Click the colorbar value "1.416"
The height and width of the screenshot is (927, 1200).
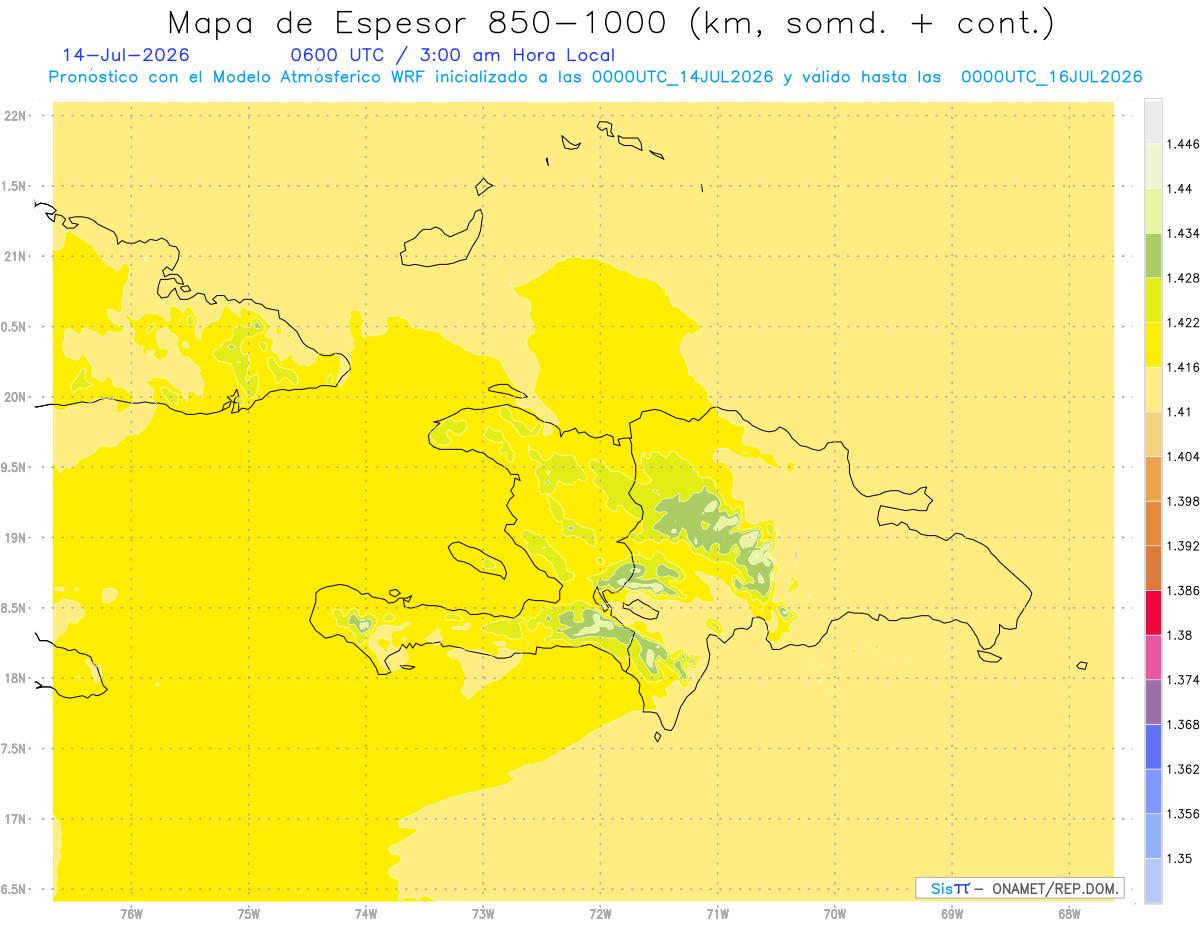[x=1183, y=367]
